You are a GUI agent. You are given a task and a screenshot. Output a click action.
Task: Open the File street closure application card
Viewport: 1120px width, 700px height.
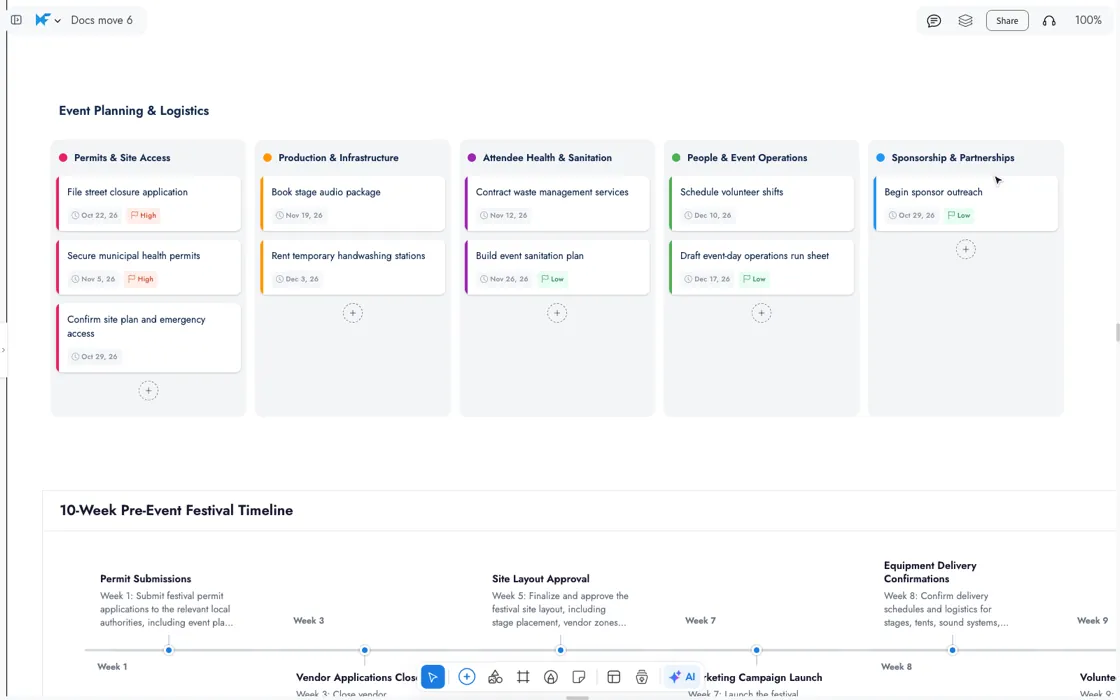[x=149, y=204]
